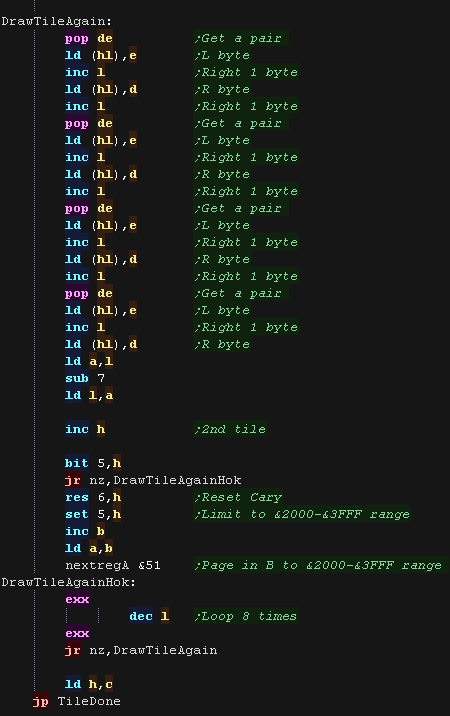Click the jr nz,DrawTileAgainHok line
The height and width of the screenshot is (716, 450).
(x=153, y=480)
